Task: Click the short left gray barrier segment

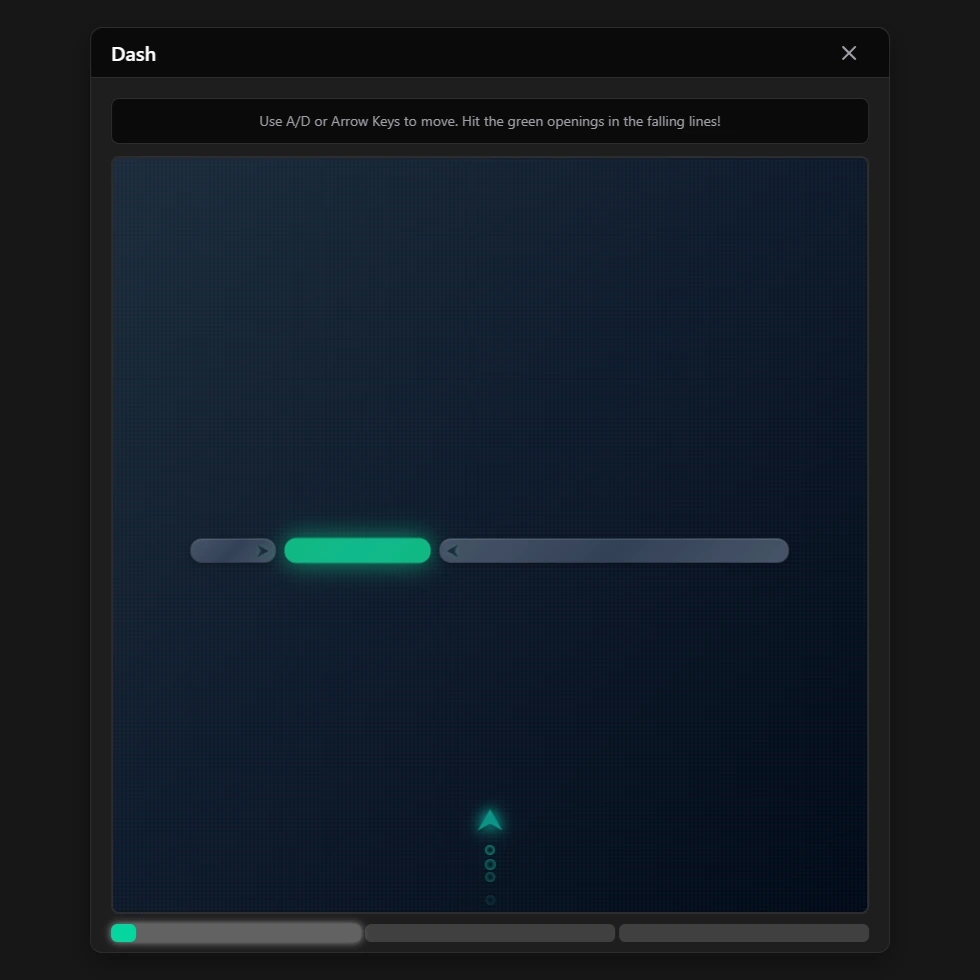Action: 225,551
